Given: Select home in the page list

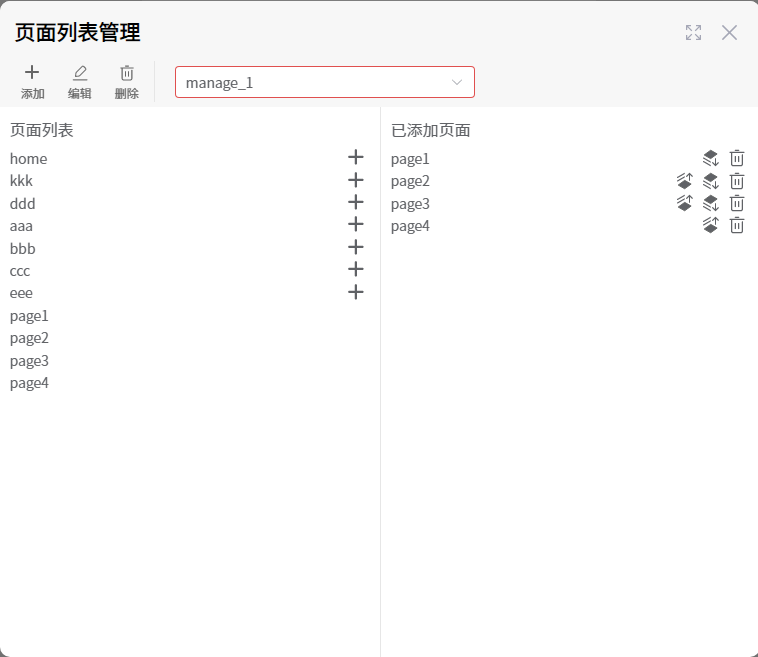Looking at the screenshot, I should click(x=29, y=159).
